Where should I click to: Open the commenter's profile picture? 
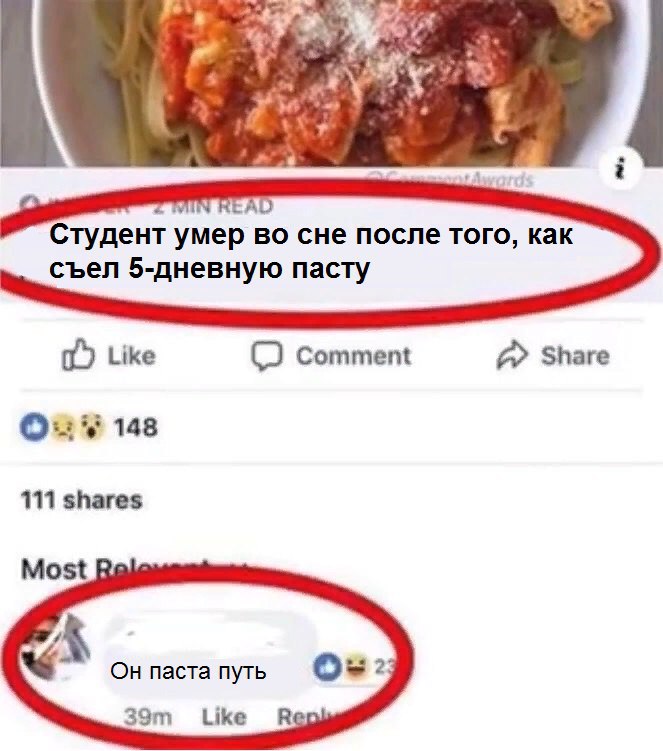click(x=54, y=647)
